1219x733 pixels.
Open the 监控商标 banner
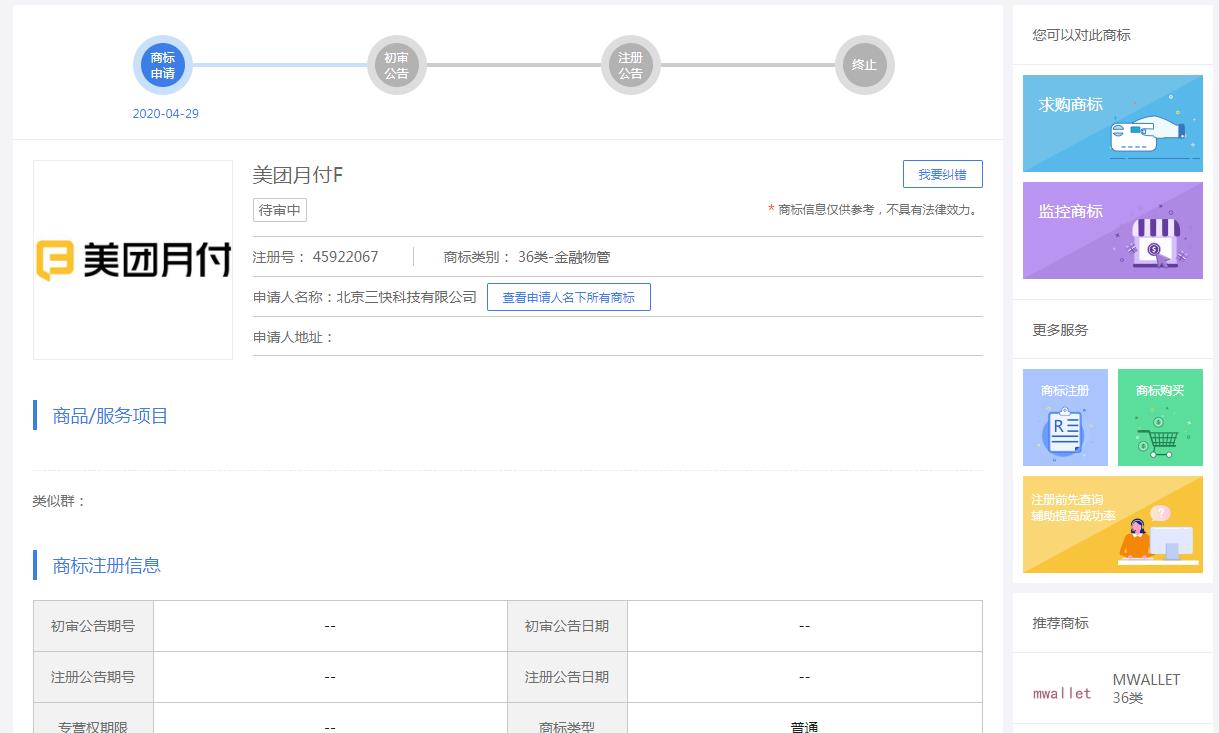tap(1112, 230)
